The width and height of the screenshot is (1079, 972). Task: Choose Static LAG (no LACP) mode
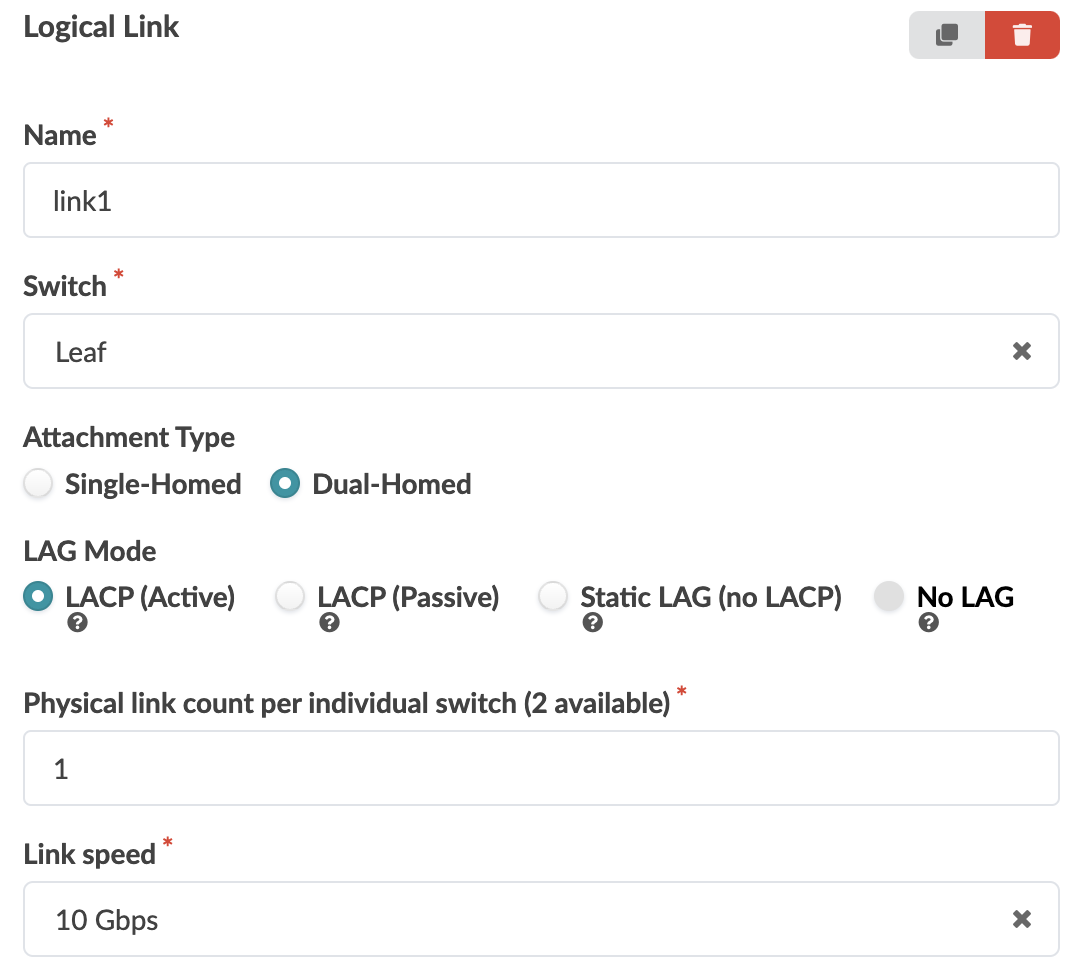pos(553,597)
